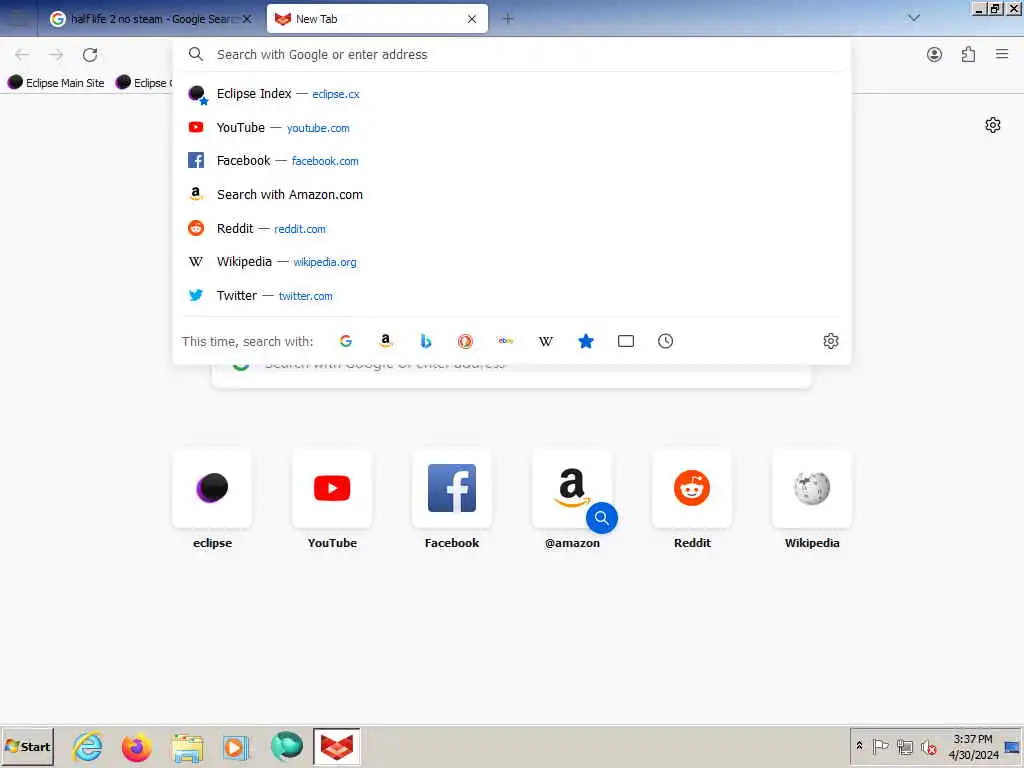The width and height of the screenshot is (1024, 768).
Task: Select Twitter twitter.com suggestion
Action: 512,296
